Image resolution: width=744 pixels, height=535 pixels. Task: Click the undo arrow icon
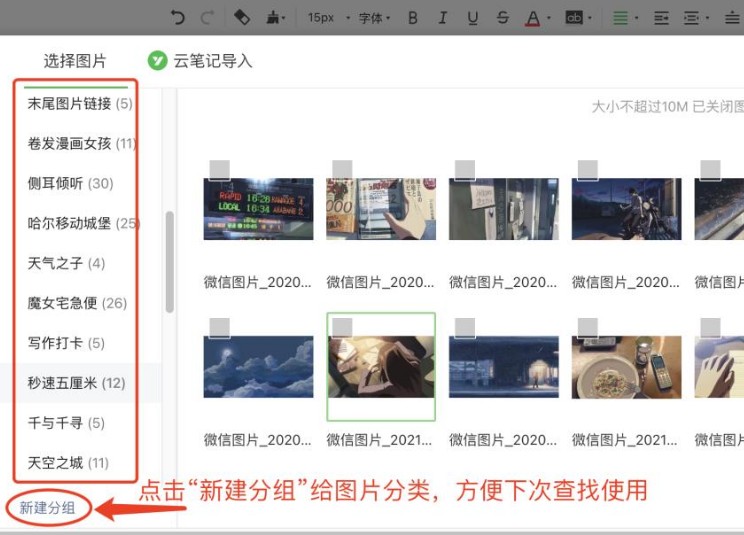point(177,18)
